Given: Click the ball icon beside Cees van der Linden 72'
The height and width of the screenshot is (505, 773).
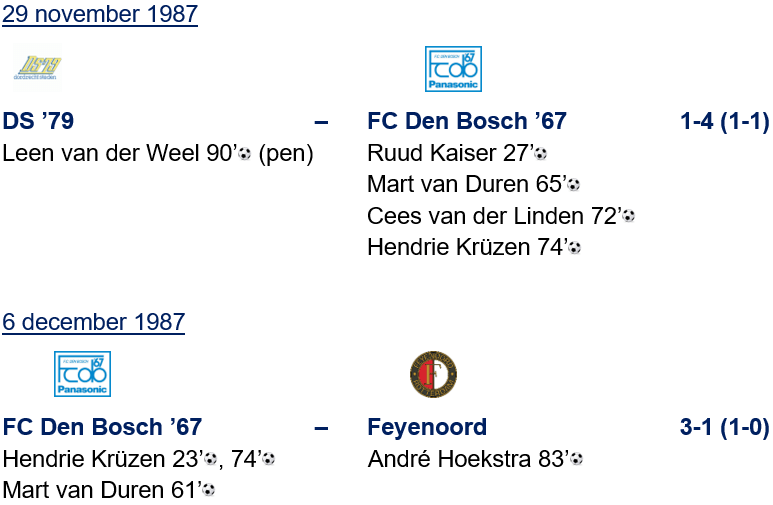Looking at the screenshot, I should pyautogui.click(x=628, y=216).
